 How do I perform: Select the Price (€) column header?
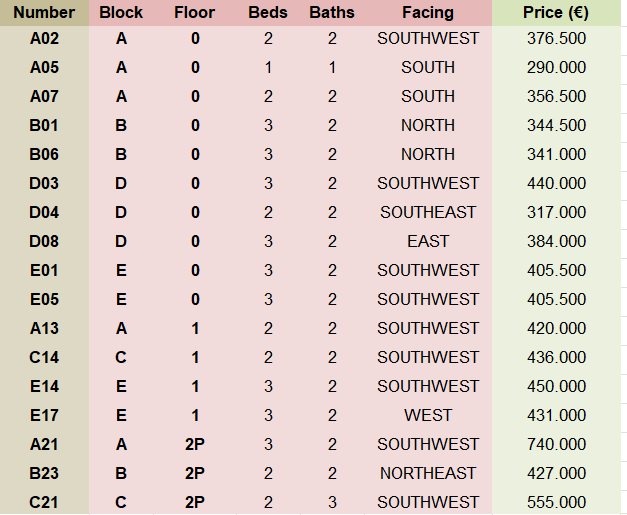point(556,13)
